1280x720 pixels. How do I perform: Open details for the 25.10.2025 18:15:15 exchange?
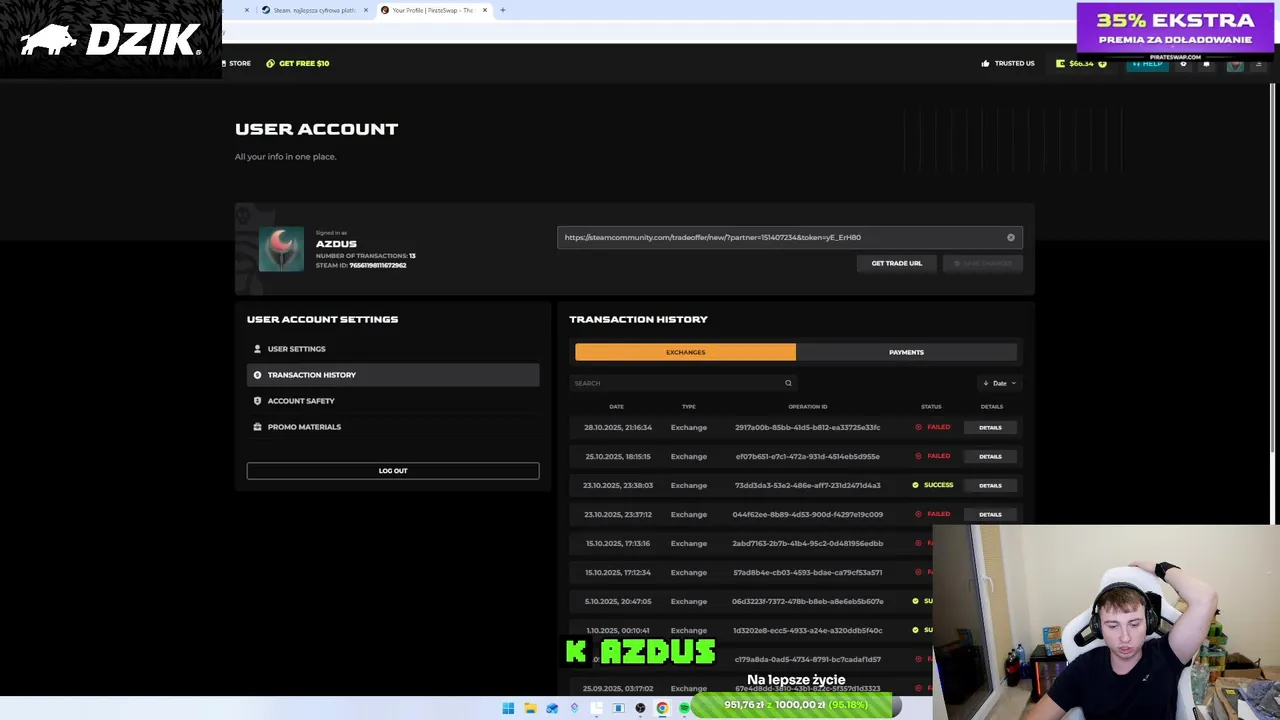990,457
